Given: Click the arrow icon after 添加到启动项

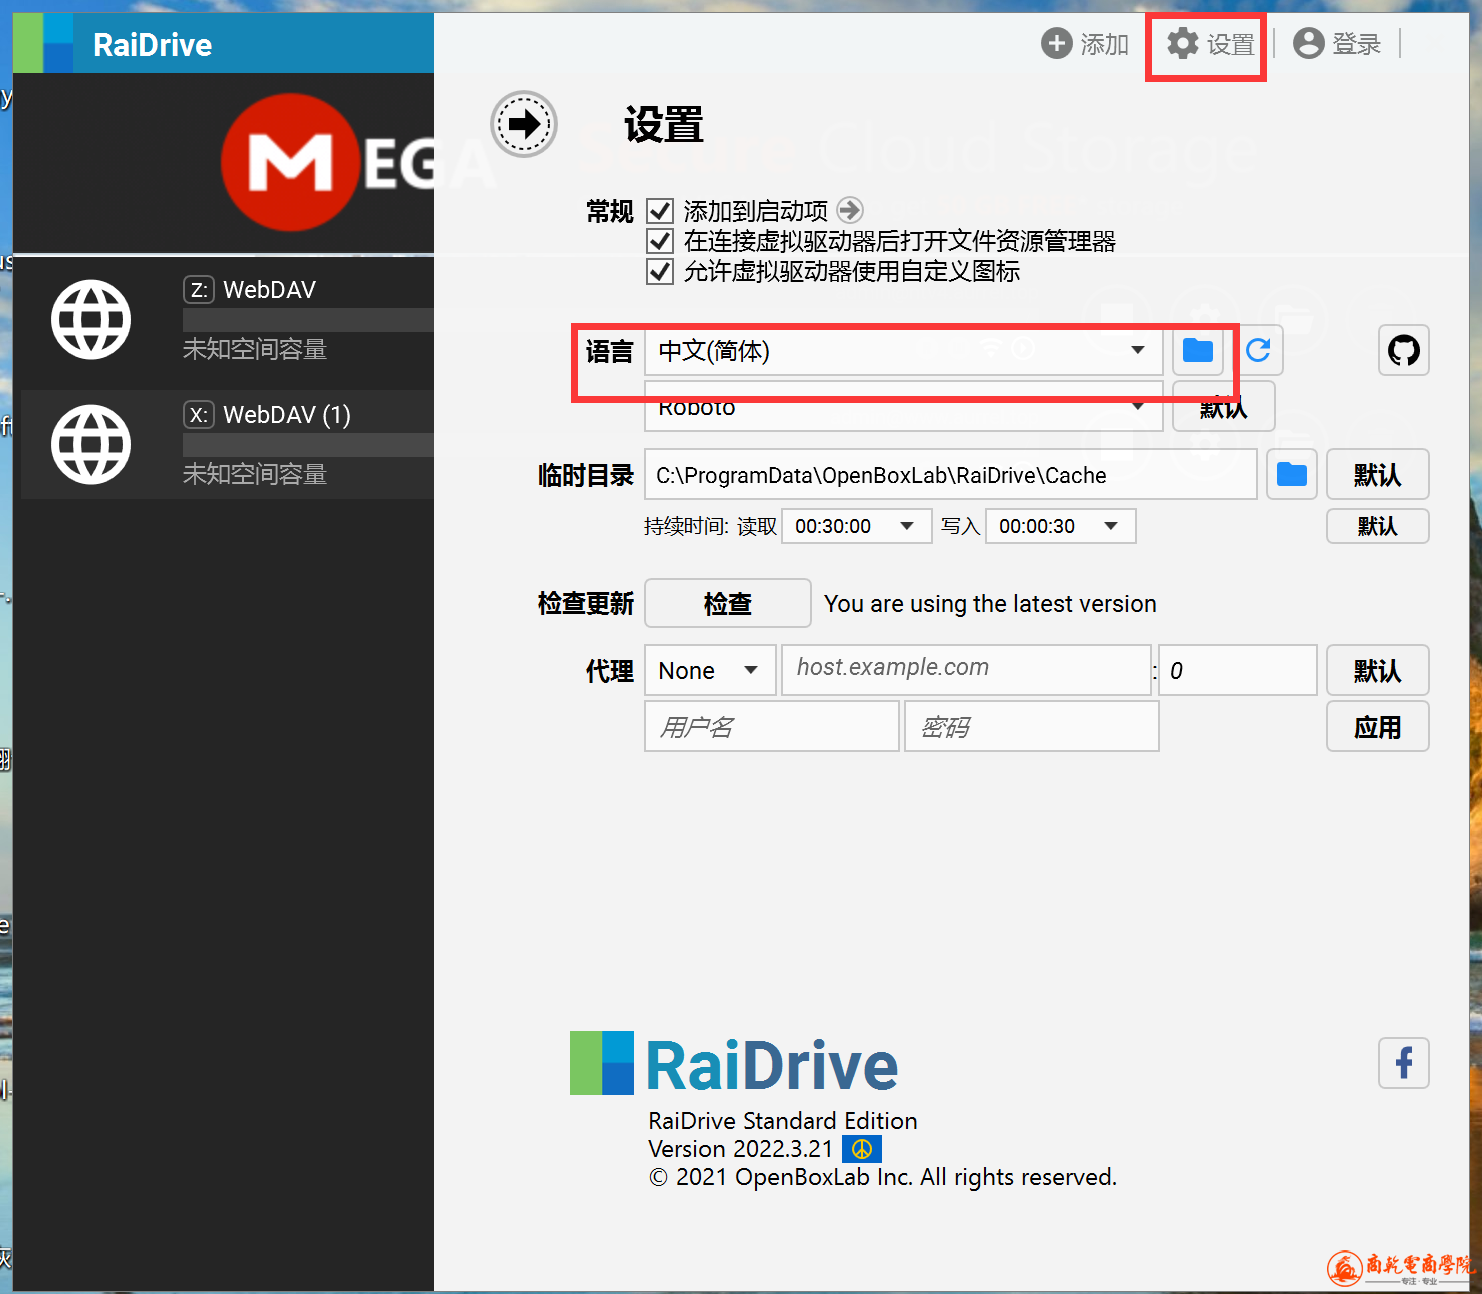Looking at the screenshot, I should click(849, 210).
